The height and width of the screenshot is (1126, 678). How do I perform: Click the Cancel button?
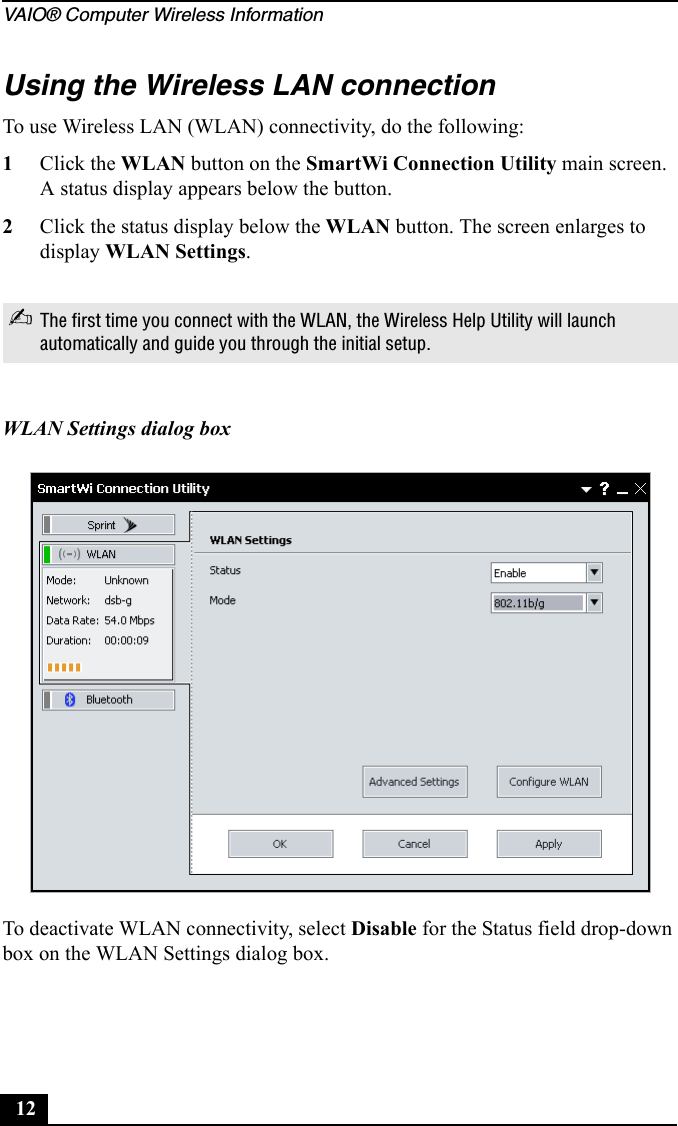(414, 844)
